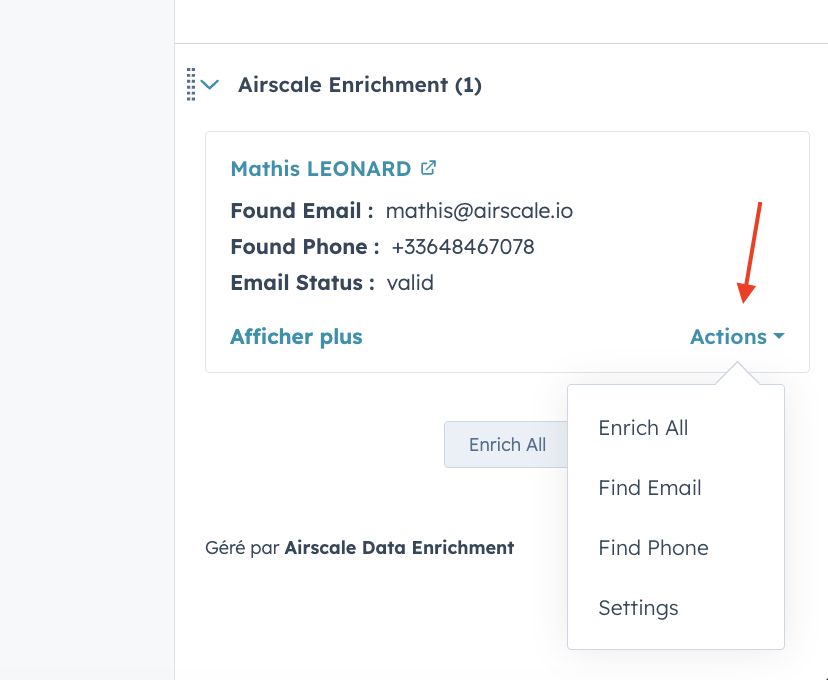The width and height of the screenshot is (828, 680).
Task: Click the phone number +33648467078
Action: click(x=463, y=246)
